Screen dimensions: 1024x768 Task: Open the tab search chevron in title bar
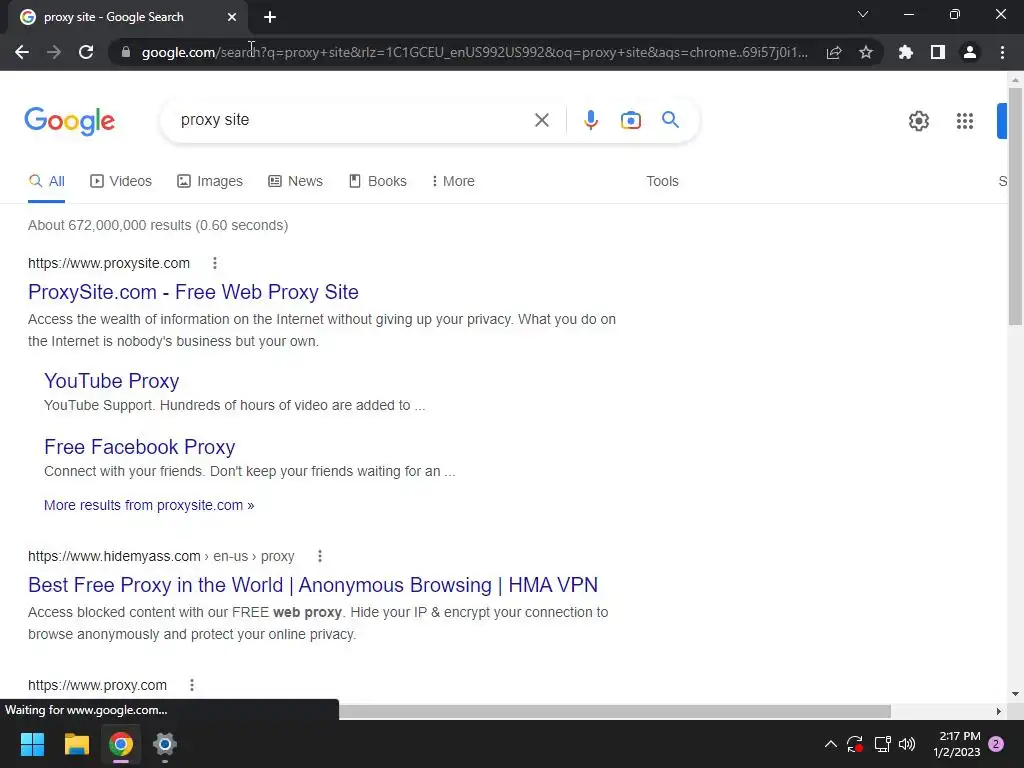pos(863,14)
